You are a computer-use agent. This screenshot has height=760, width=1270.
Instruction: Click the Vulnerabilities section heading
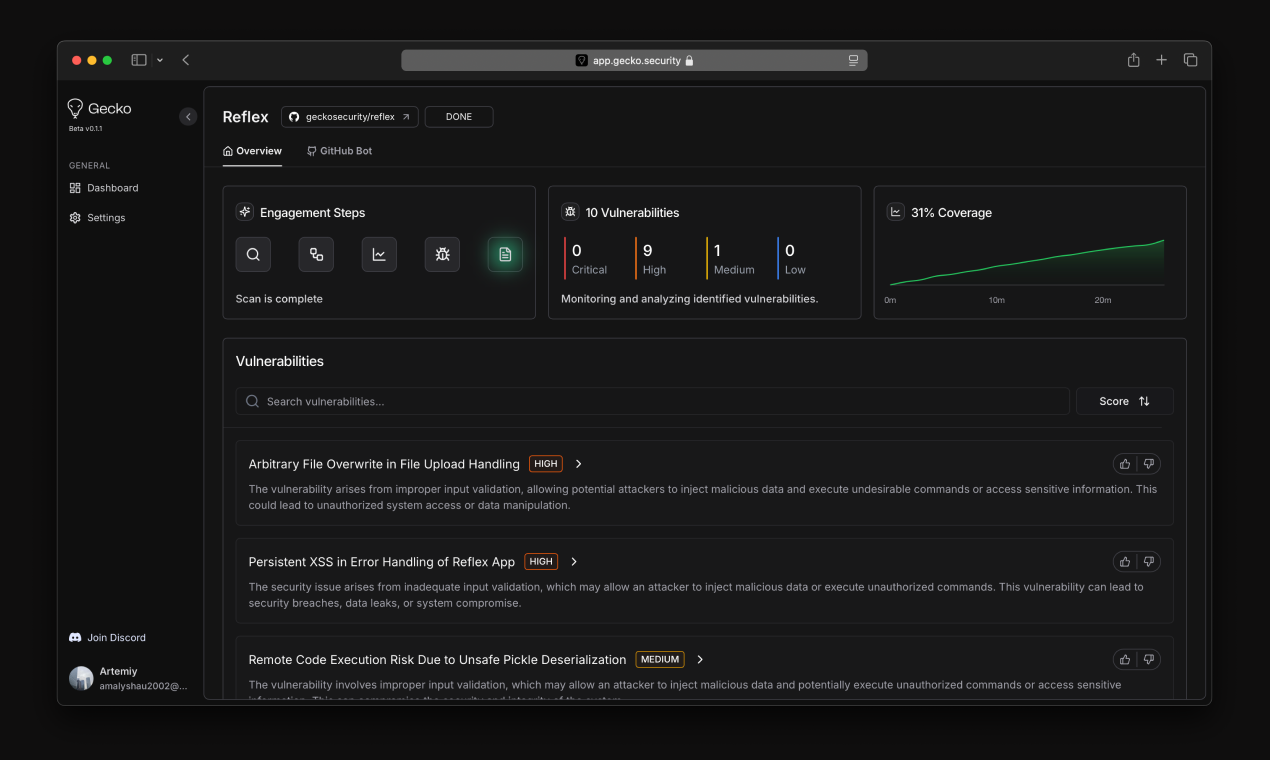280,361
